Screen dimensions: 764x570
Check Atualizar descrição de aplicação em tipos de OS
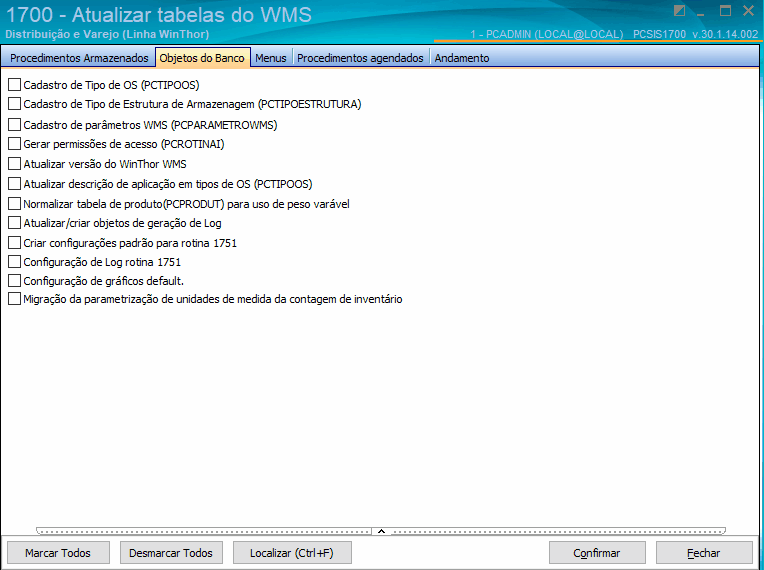coord(15,184)
